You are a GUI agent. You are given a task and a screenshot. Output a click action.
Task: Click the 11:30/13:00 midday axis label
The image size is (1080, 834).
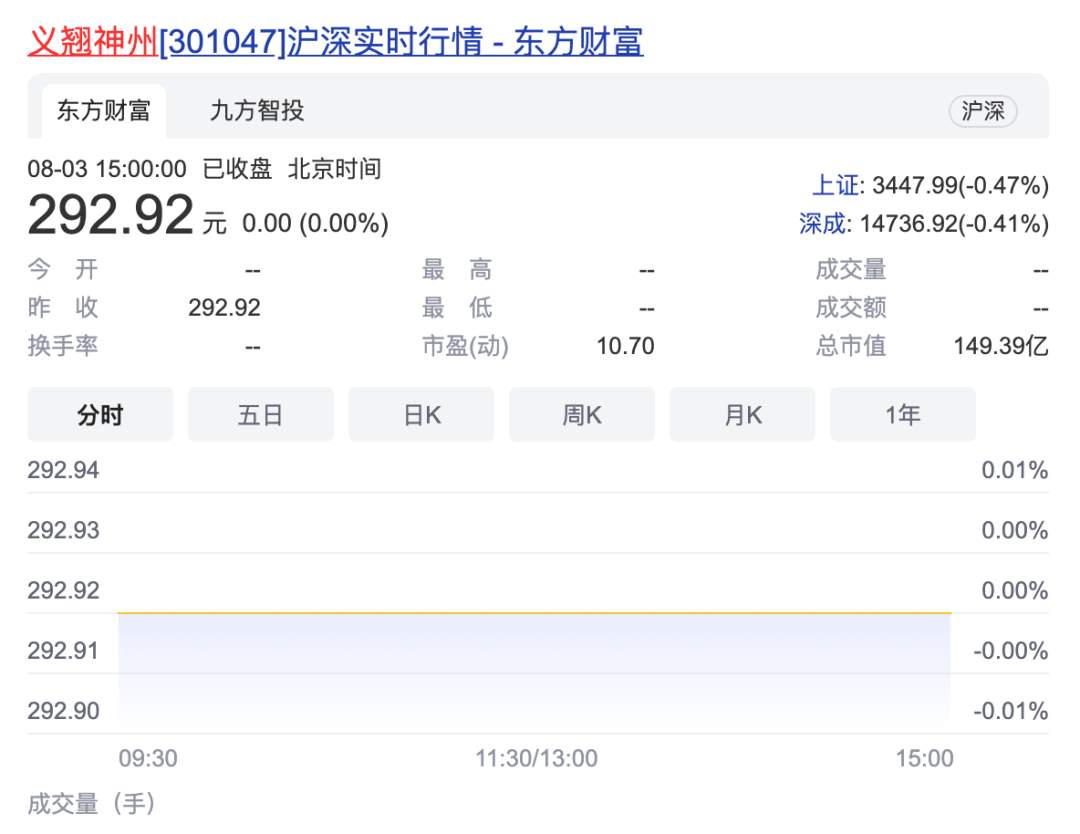pyautogui.click(x=536, y=759)
